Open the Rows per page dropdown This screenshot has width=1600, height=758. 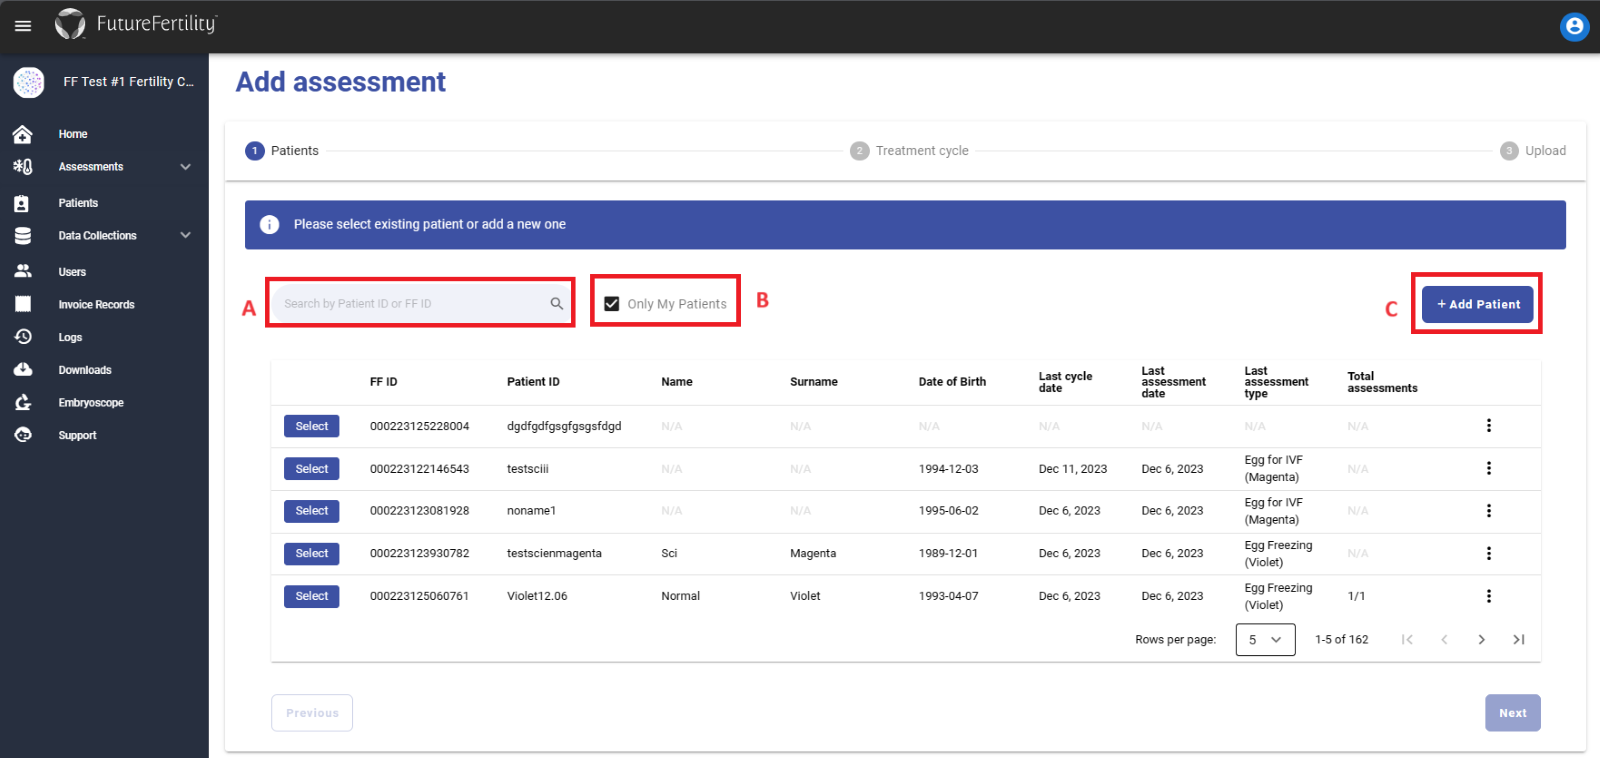[x=1265, y=640]
